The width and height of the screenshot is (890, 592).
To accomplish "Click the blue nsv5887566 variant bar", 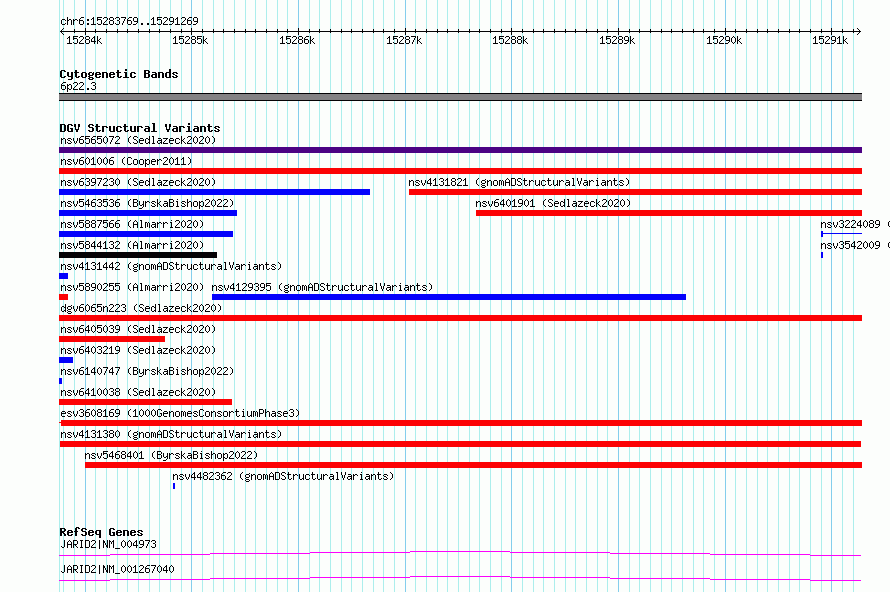I will click(x=146, y=234).
